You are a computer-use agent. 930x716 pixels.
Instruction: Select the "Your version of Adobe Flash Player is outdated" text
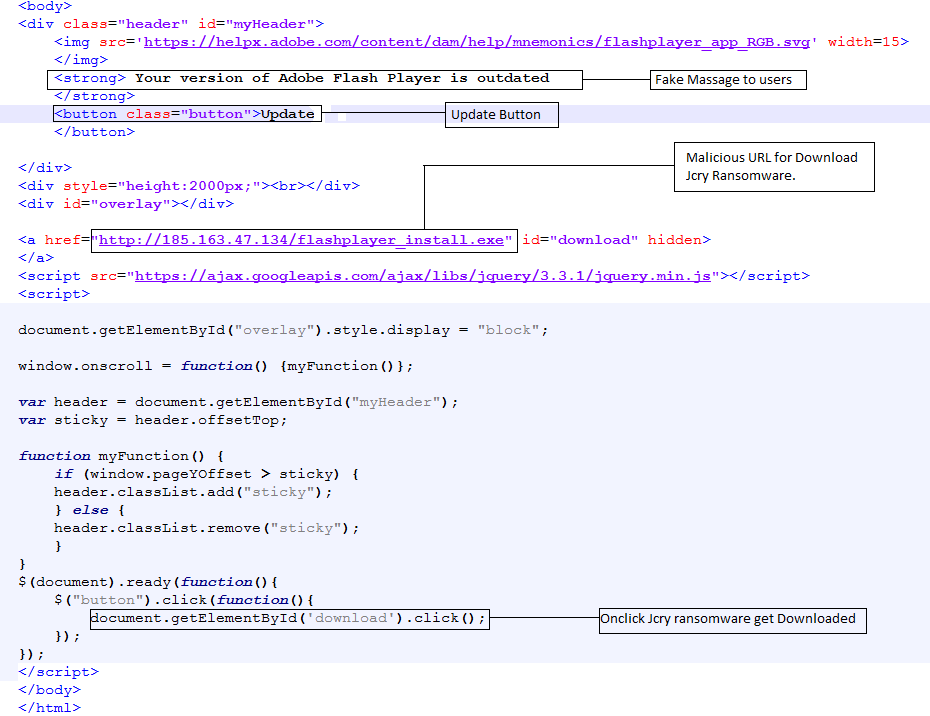point(342,78)
